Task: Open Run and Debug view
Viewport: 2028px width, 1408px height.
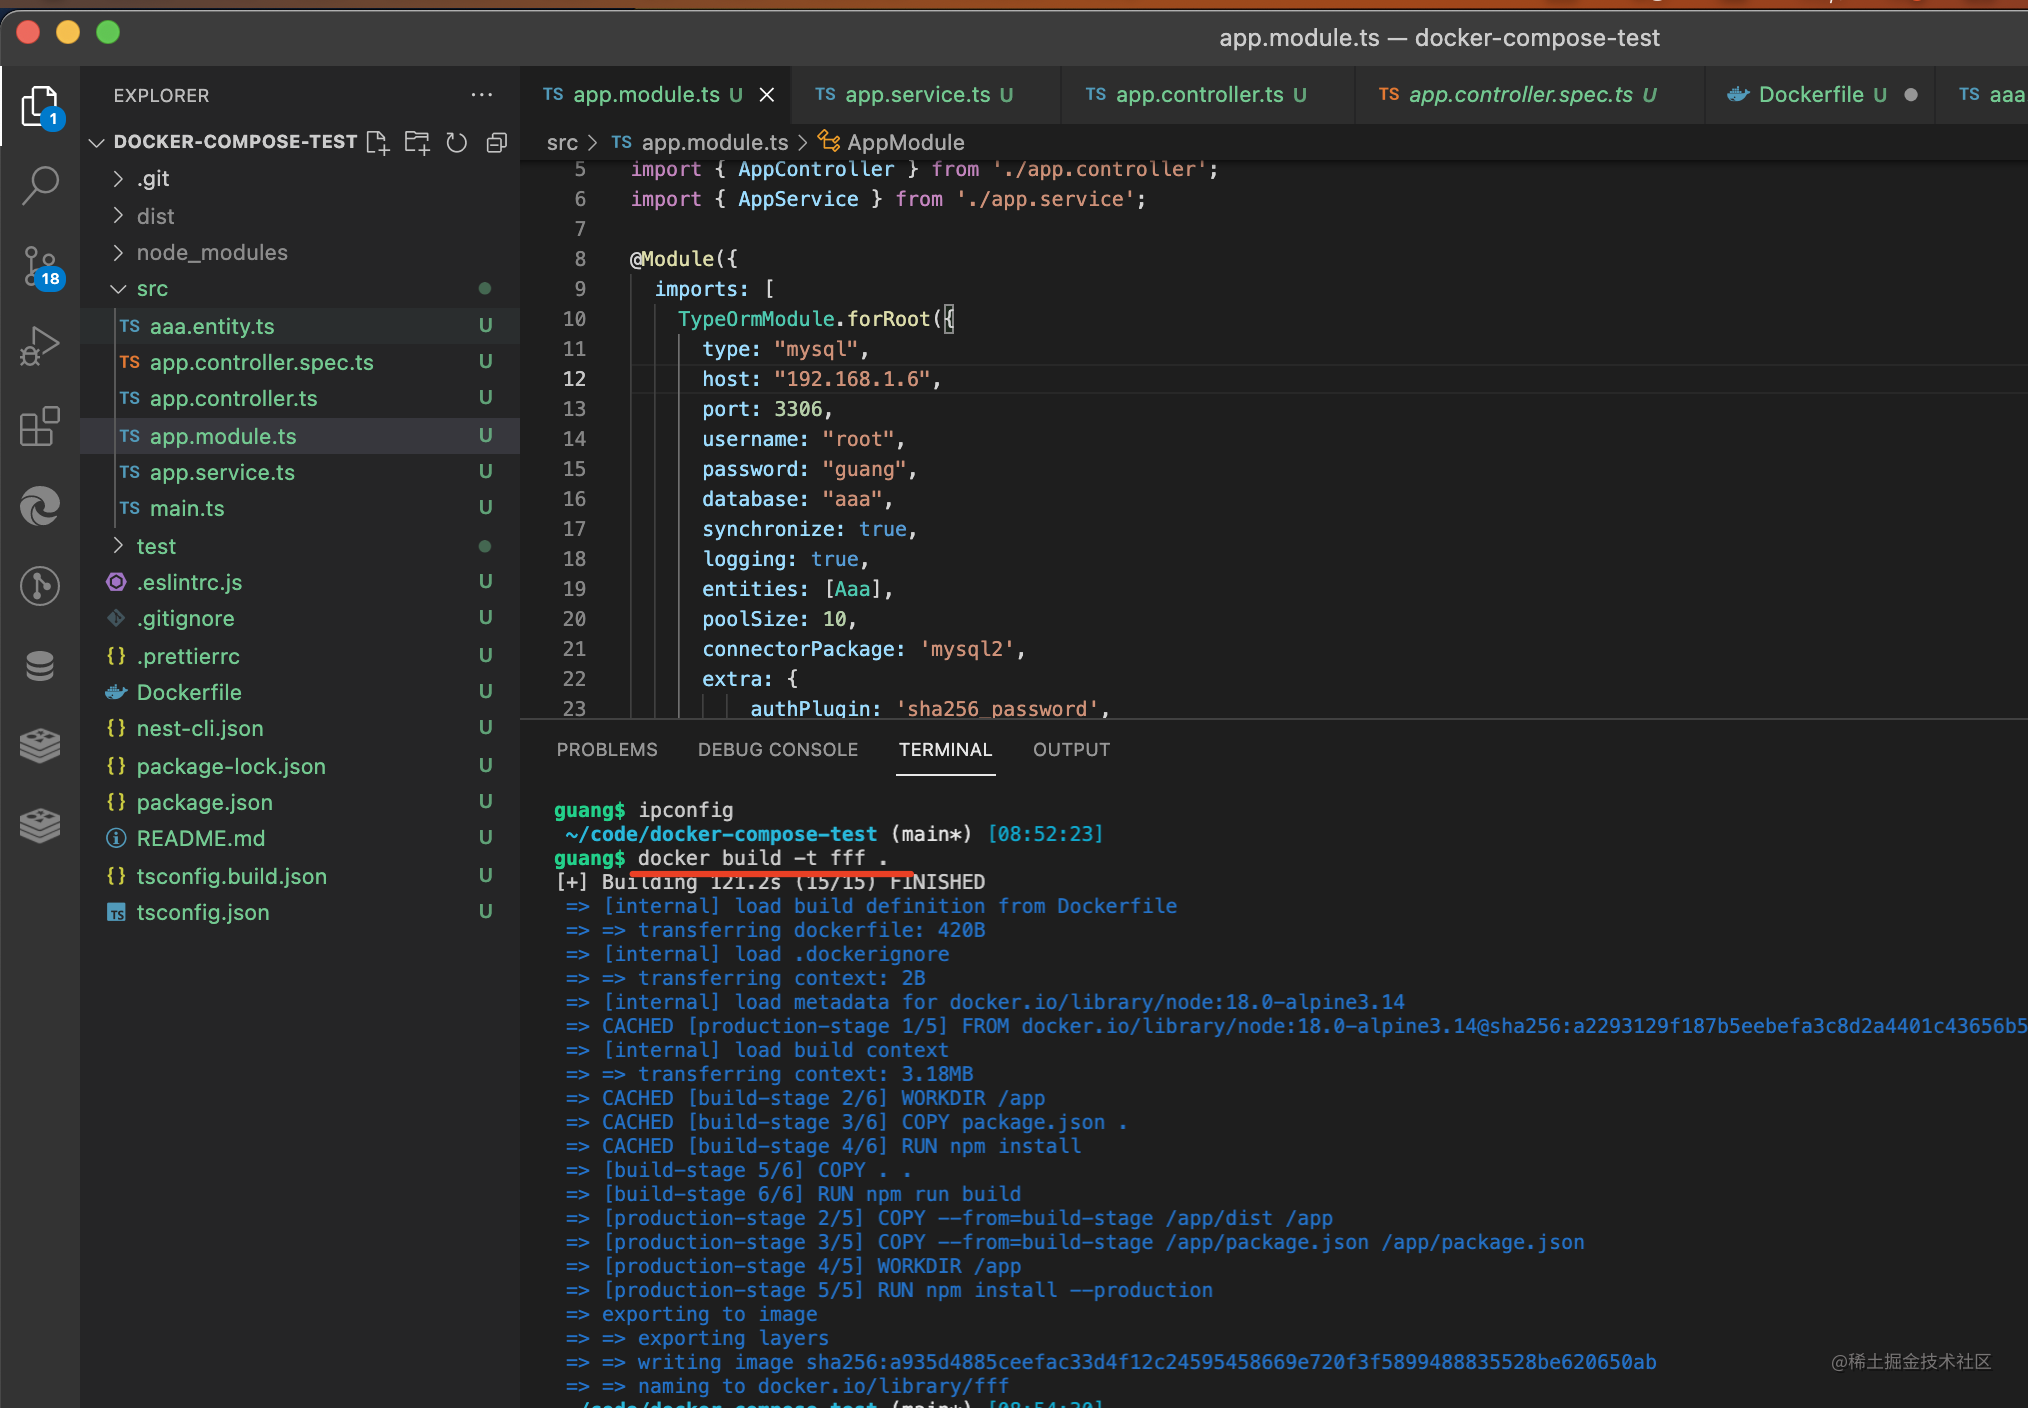Action: tap(40, 346)
